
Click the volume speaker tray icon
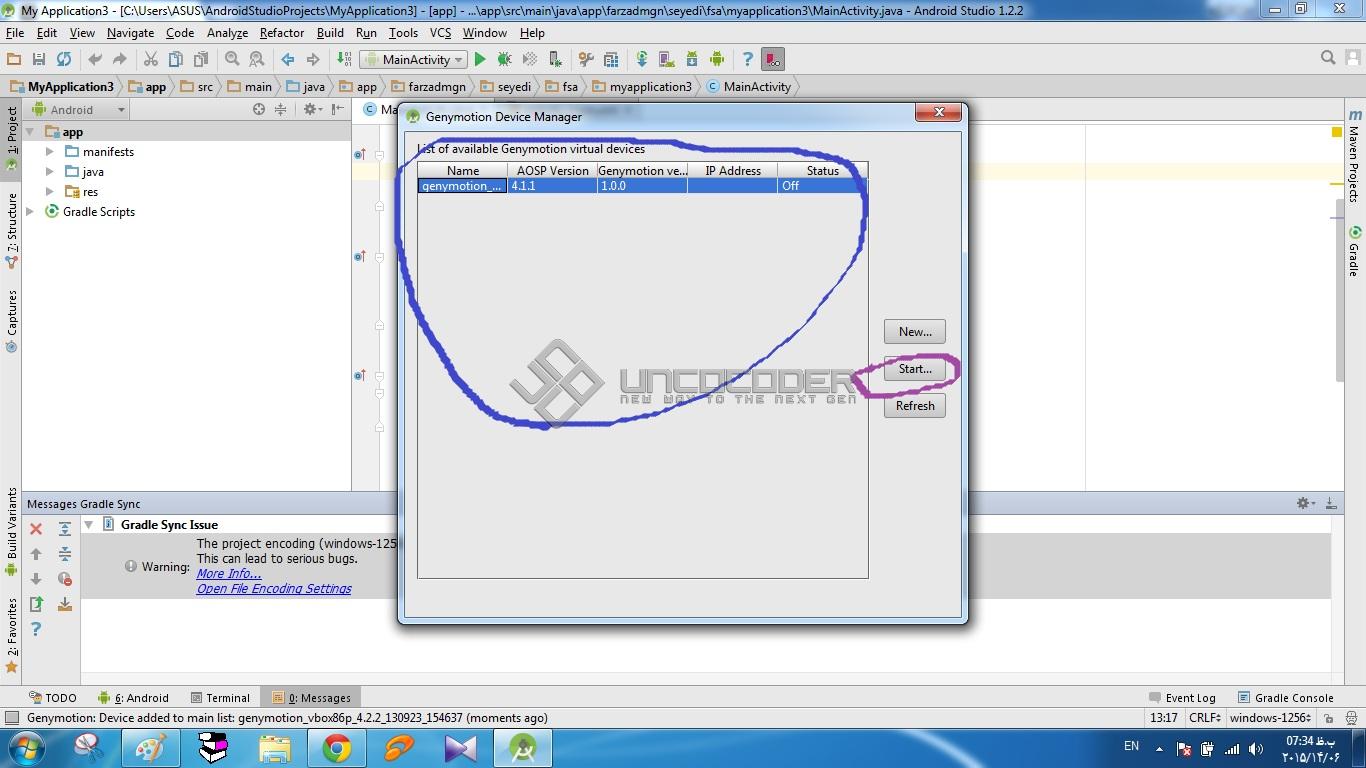(x=1256, y=748)
